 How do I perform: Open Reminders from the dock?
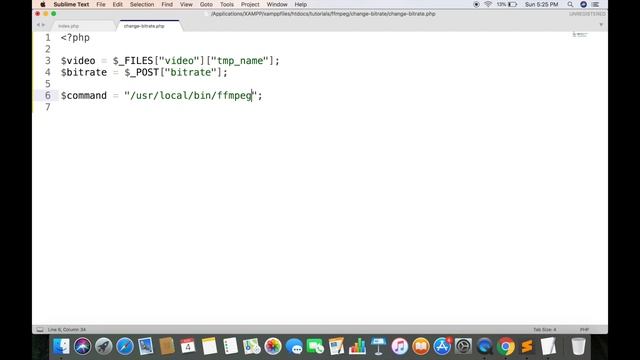click(x=231, y=347)
